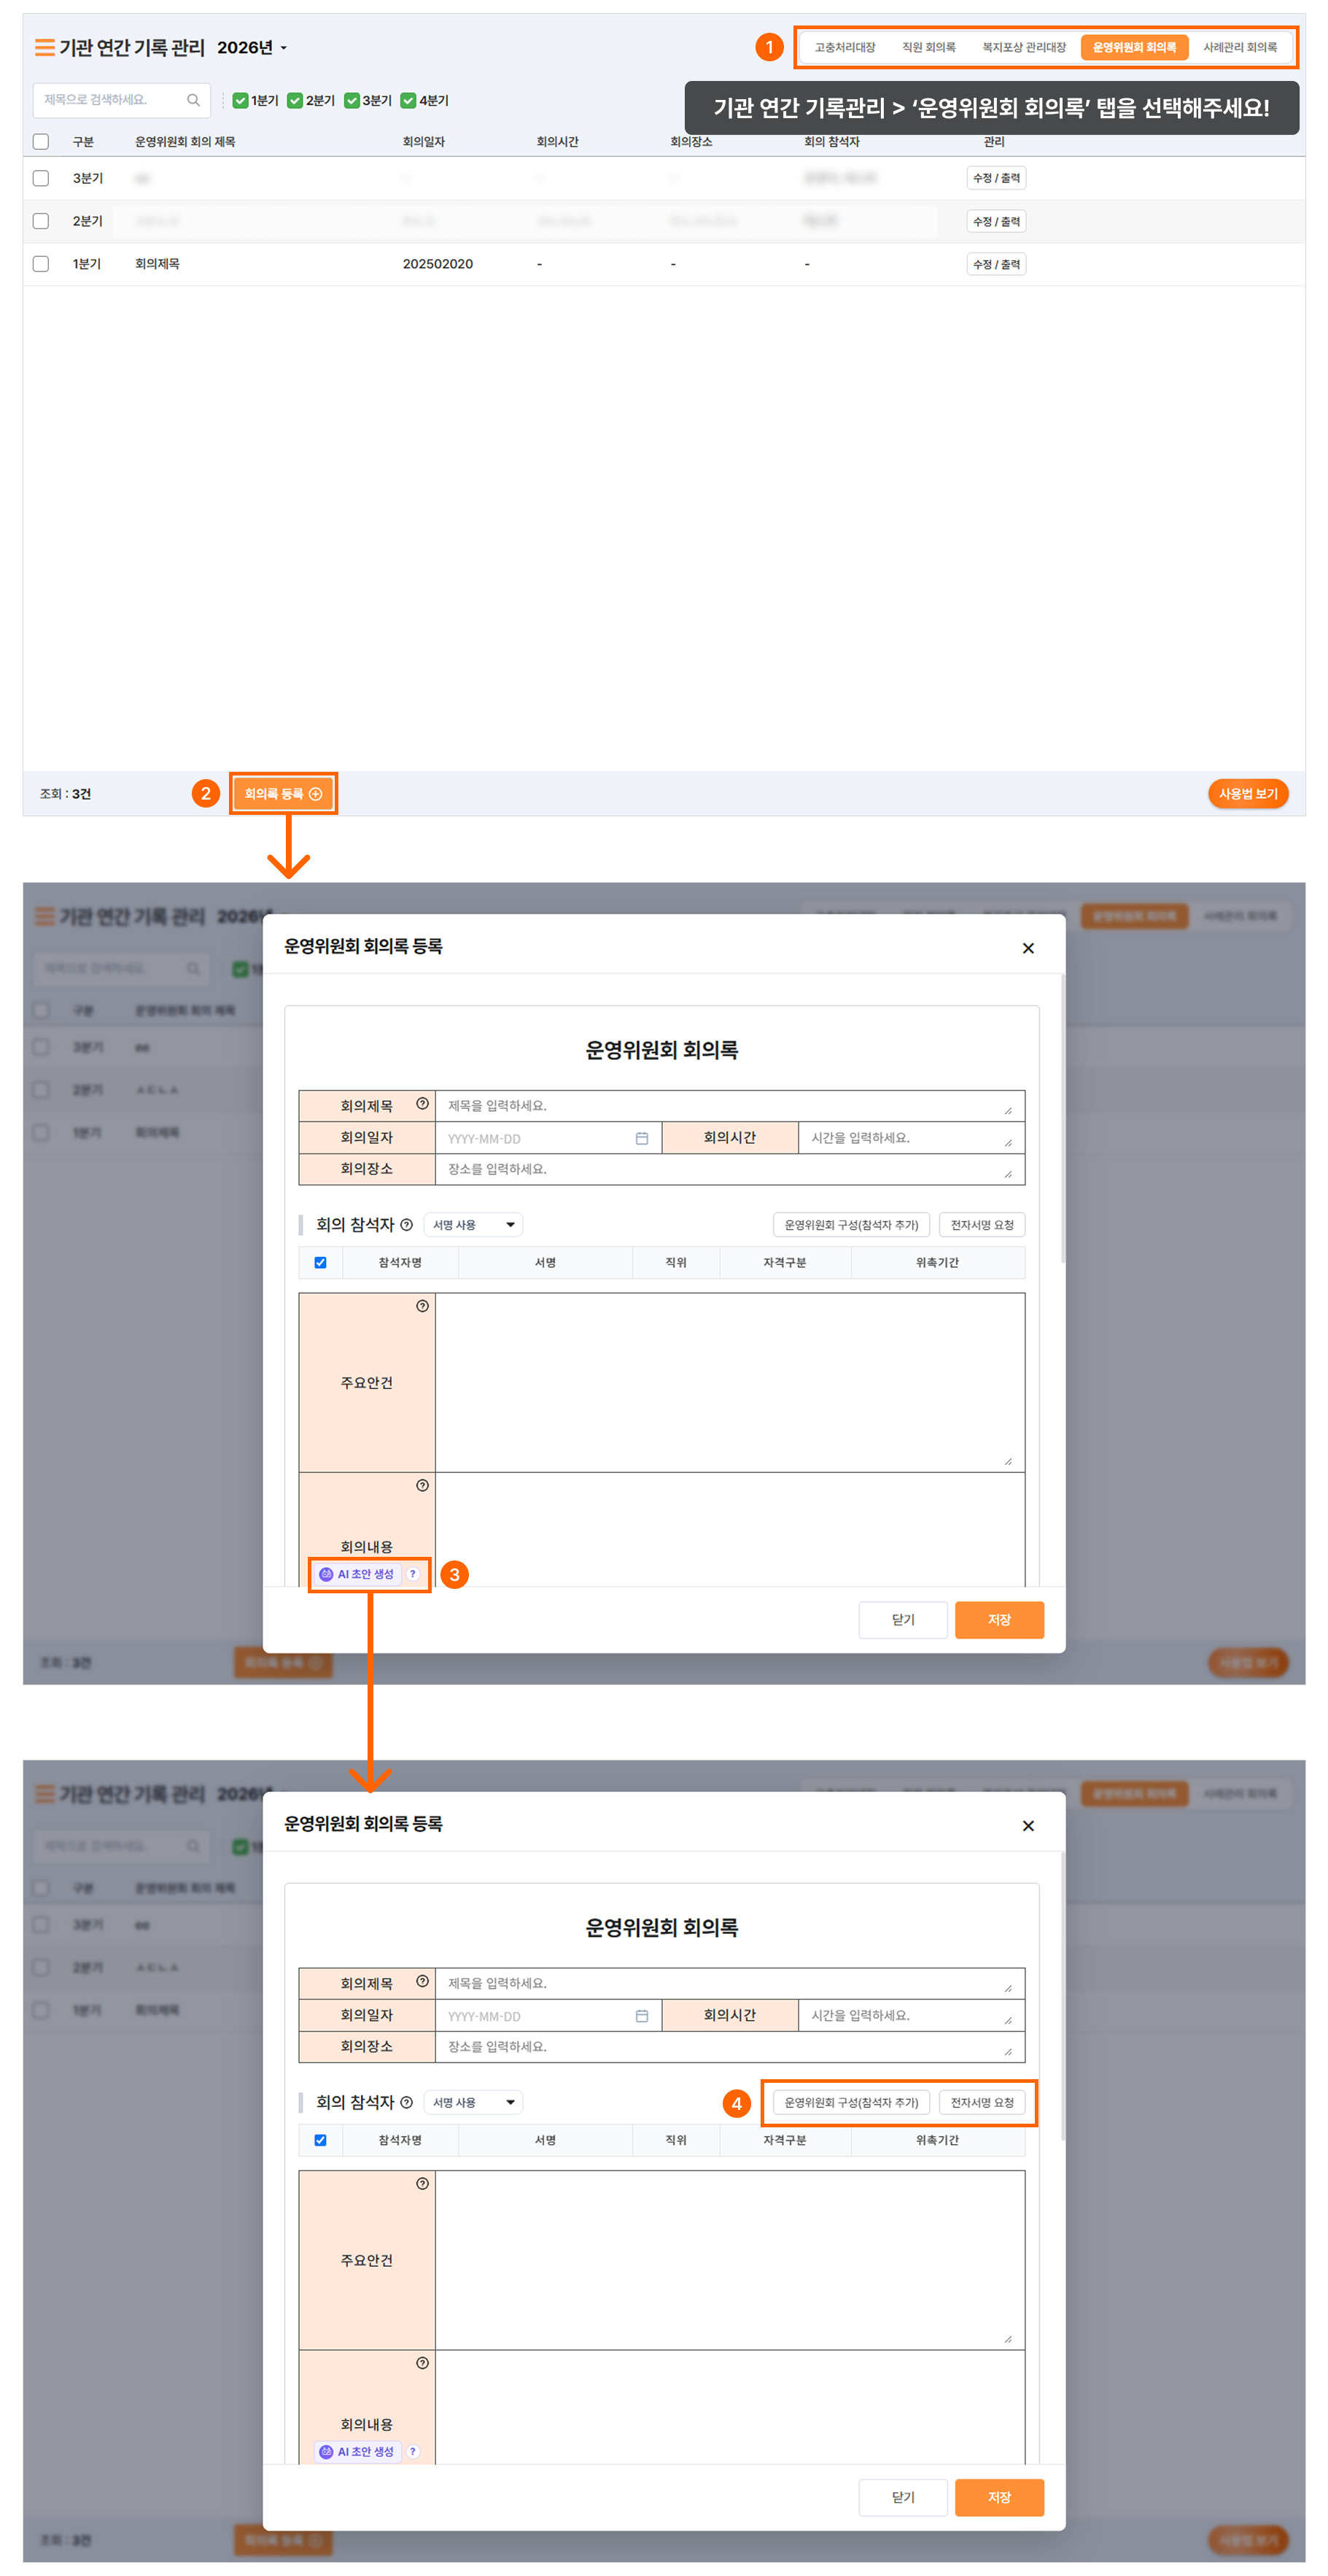The height and width of the screenshot is (2576, 1328).
Task: Click 닫기 in the middle dialog
Action: point(903,1619)
